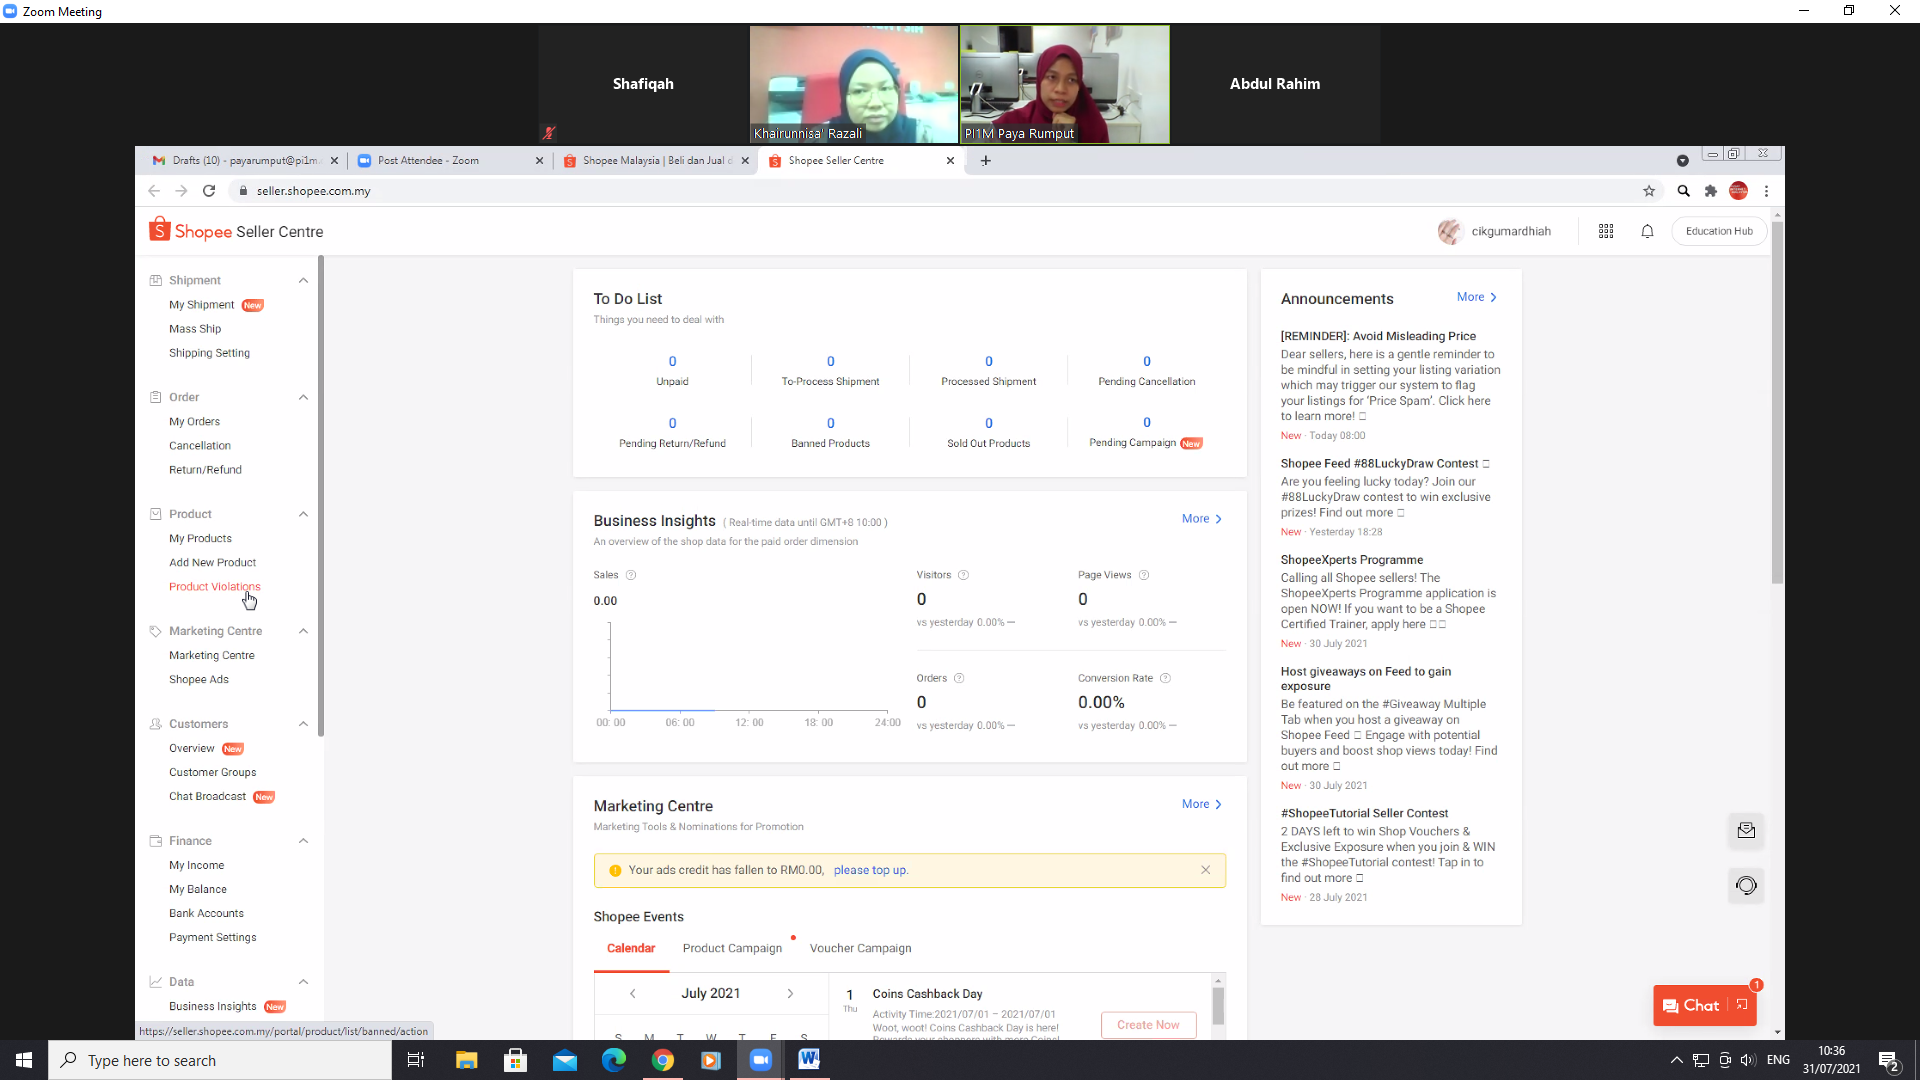This screenshot has width=1920, height=1080.
Task: Go back to previous browser page
Action: [154, 191]
